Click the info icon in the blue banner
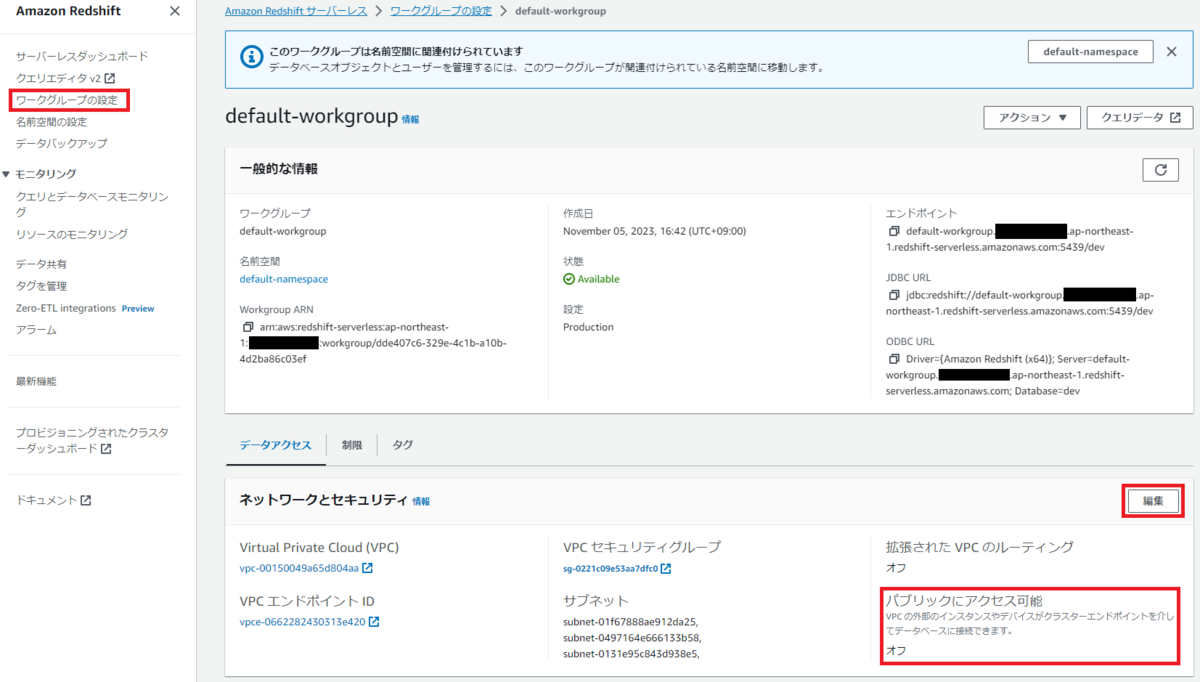Screen dimensions: 1200x682 pyautogui.click(x=250, y=59)
